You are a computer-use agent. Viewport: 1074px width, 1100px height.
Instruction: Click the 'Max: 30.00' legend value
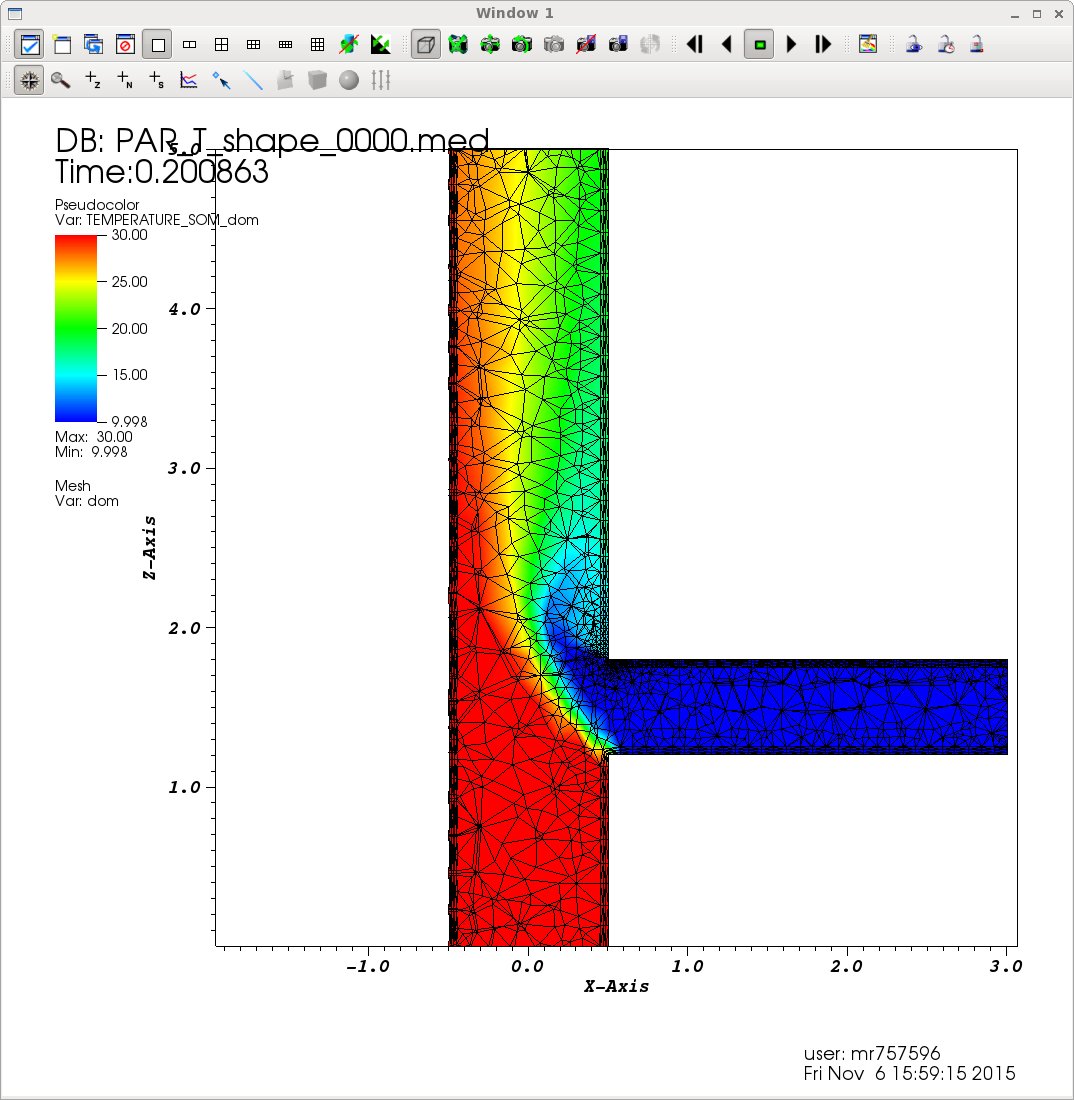click(x=93, y=436)
